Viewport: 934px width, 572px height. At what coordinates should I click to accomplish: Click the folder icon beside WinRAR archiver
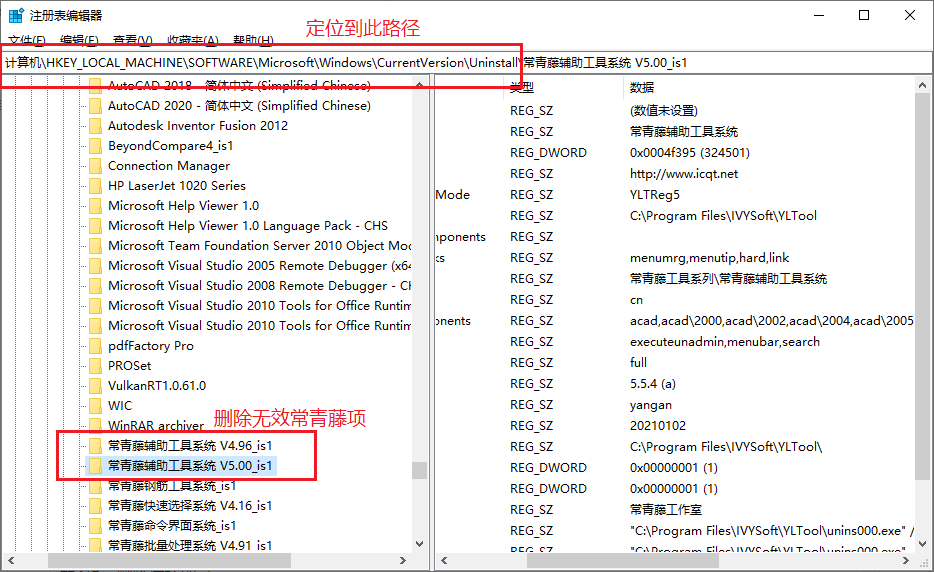click(x=95, y=426)
